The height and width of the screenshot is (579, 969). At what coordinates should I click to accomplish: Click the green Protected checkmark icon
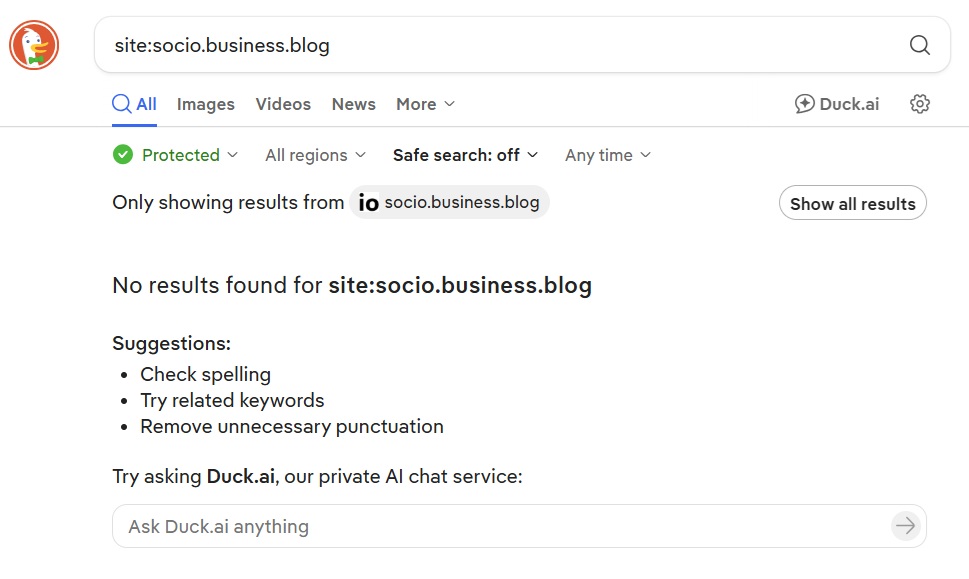click(x=123, y=154)
